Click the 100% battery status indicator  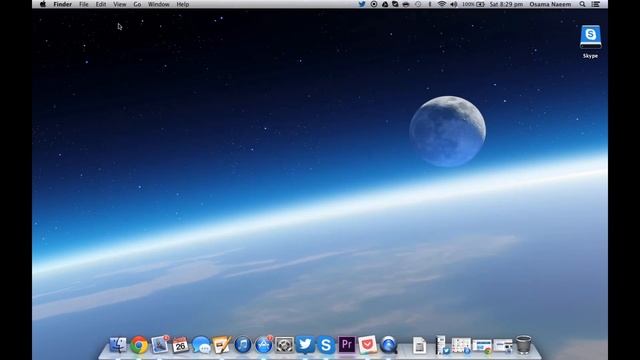[473, 4]
